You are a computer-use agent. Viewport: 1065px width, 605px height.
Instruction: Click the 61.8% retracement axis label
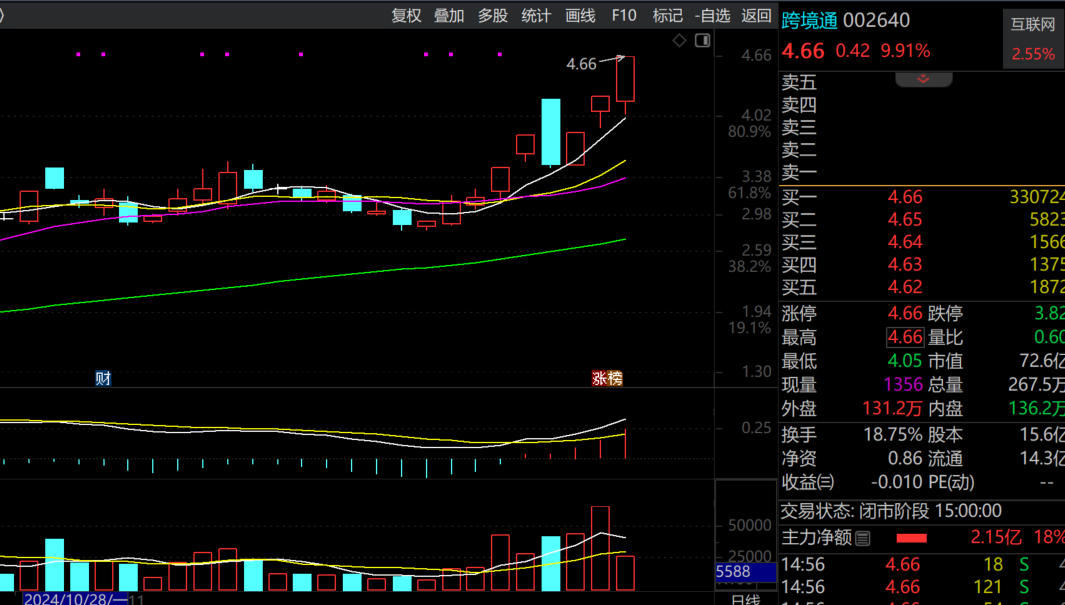[749, 194]
